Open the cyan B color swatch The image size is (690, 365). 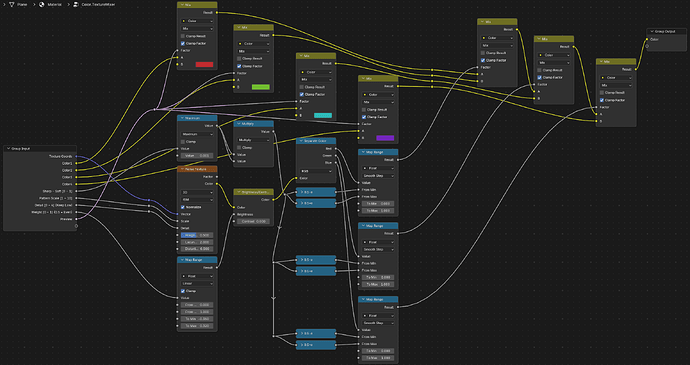coord(323,115)
